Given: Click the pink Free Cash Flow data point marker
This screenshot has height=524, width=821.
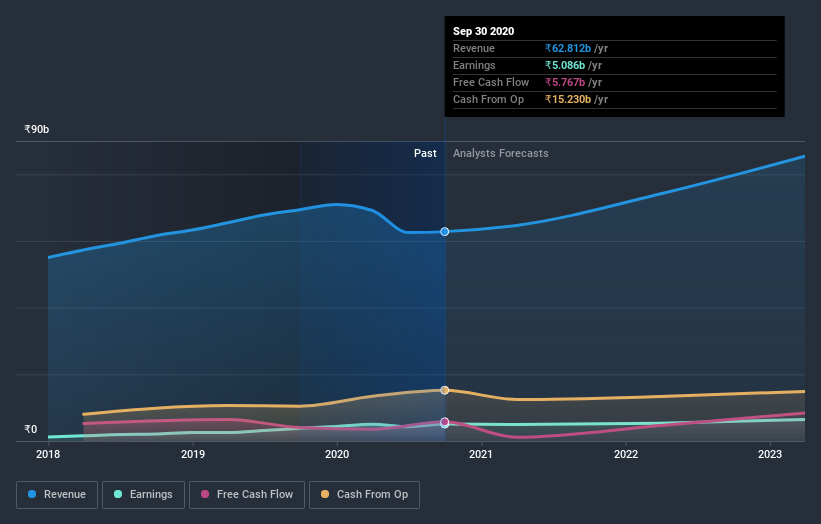Looking at the screenshot, I should pos(445,421).
